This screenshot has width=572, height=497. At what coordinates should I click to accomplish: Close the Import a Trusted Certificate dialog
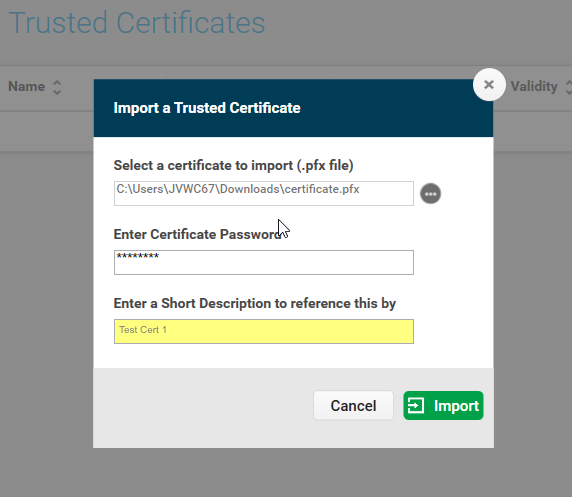coord(489,85)
